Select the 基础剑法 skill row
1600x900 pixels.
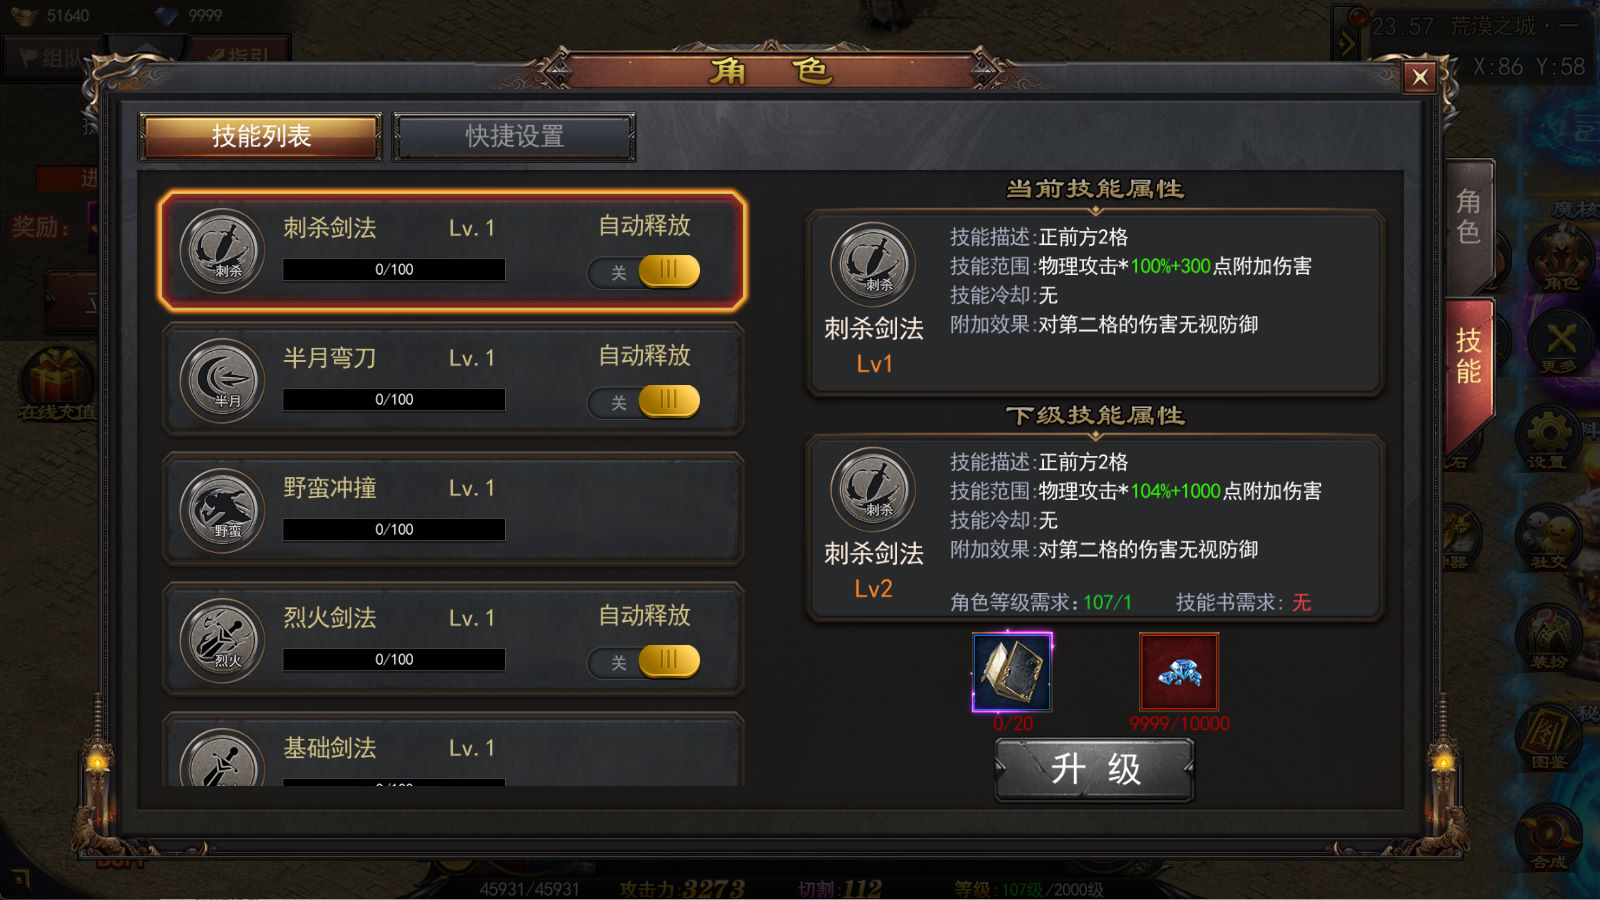[x=453, y=750]
